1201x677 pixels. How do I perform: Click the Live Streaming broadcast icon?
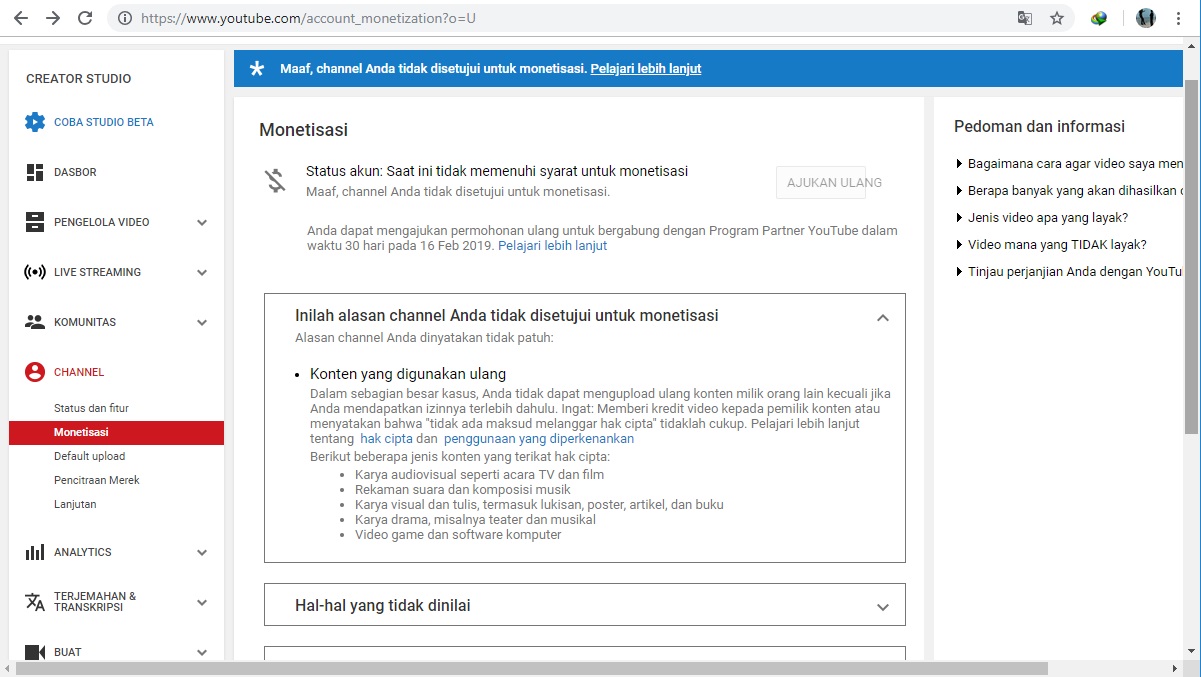(x=35, y=272)
